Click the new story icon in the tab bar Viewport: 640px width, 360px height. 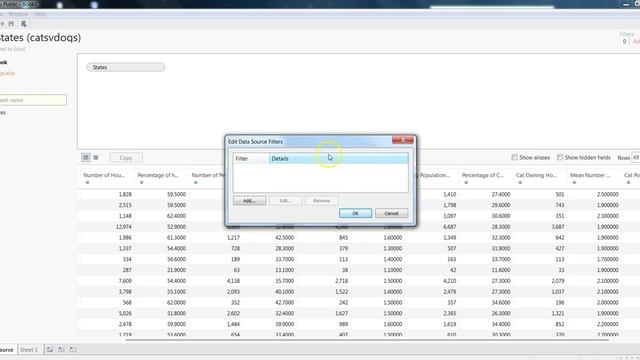click(x=73, y=350)
